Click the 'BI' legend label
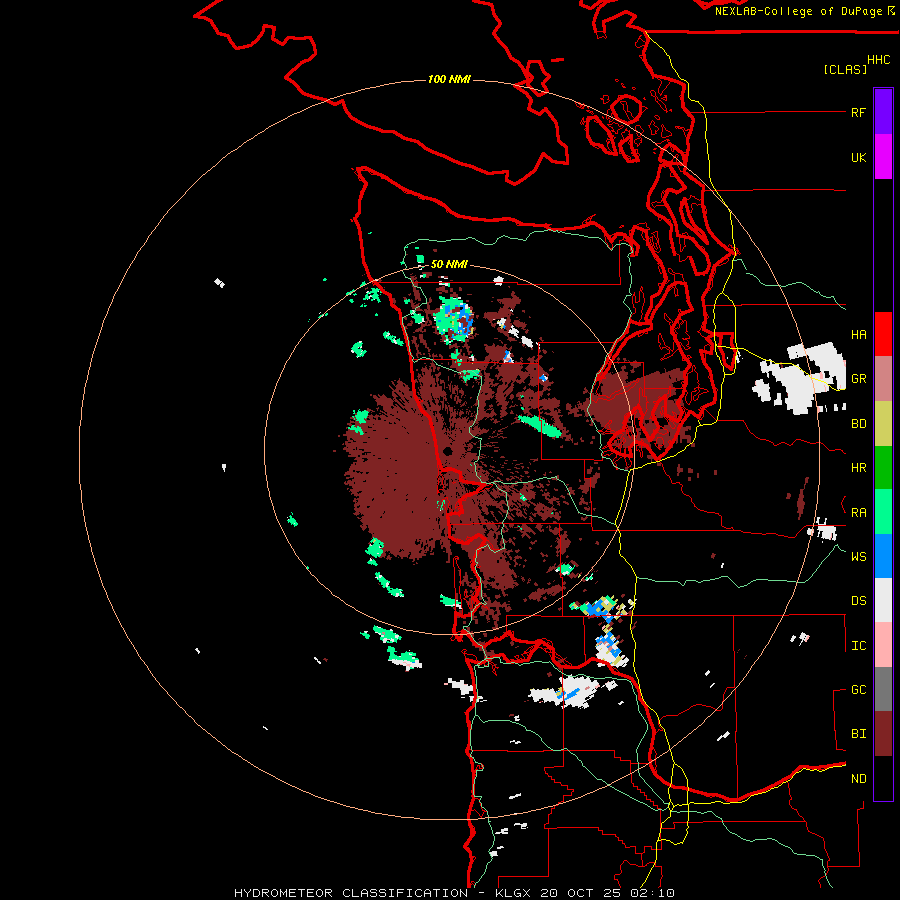 (x=858, y=734)
